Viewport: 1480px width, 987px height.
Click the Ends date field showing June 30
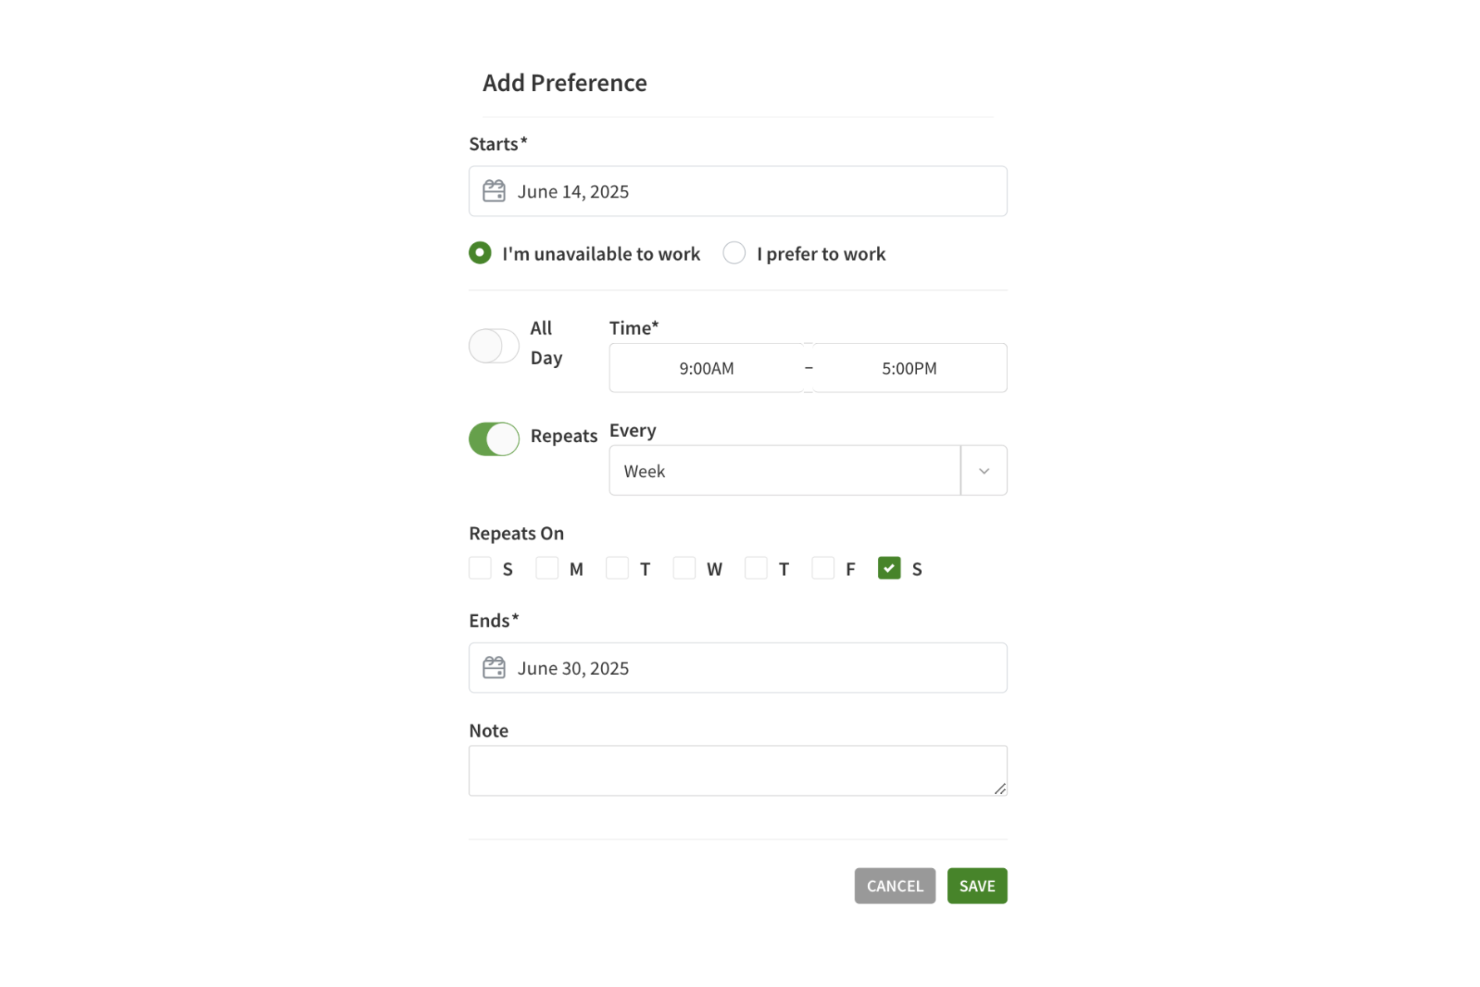738,667
